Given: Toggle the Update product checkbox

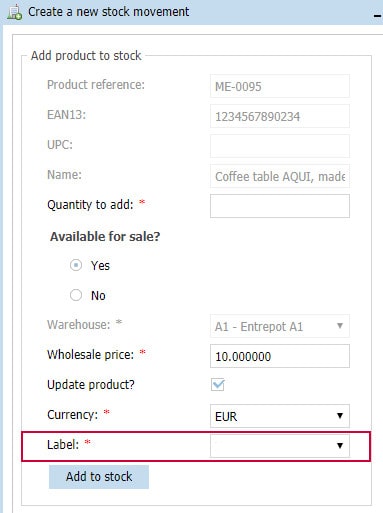Looking at the screenshot, I should point(218,385).
